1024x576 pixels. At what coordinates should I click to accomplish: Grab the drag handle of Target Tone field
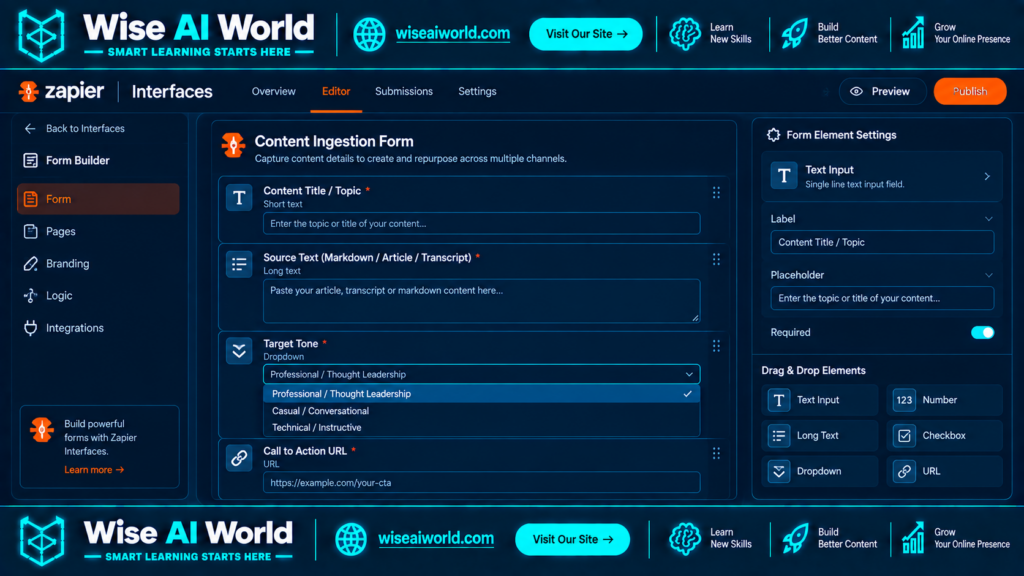pyautogui.click(x=716, y=345)
